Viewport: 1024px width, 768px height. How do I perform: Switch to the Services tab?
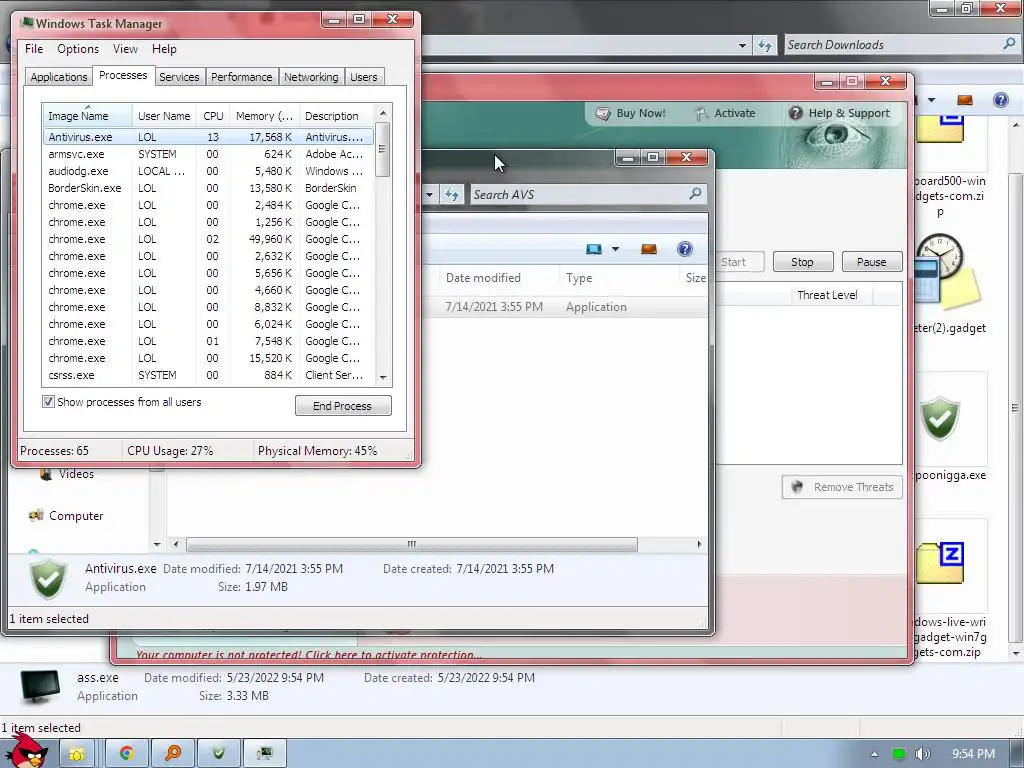tap(179, 77)
